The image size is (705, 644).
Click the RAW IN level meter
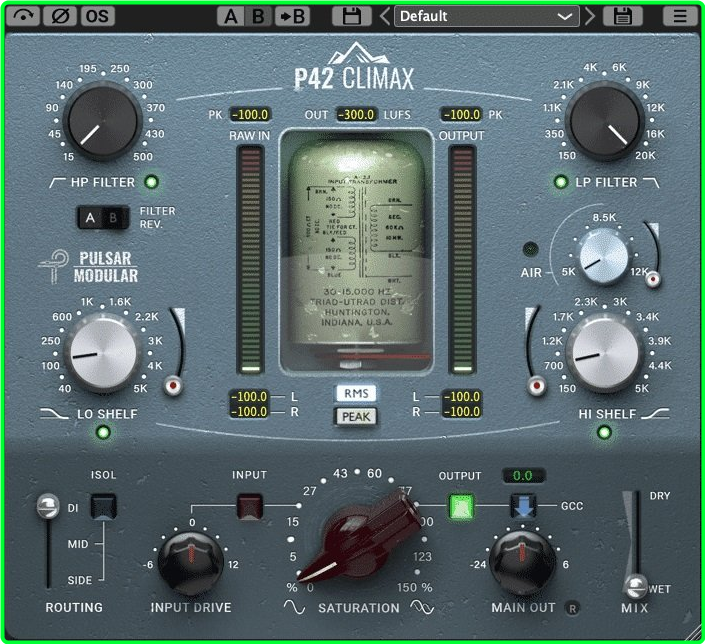250,259
